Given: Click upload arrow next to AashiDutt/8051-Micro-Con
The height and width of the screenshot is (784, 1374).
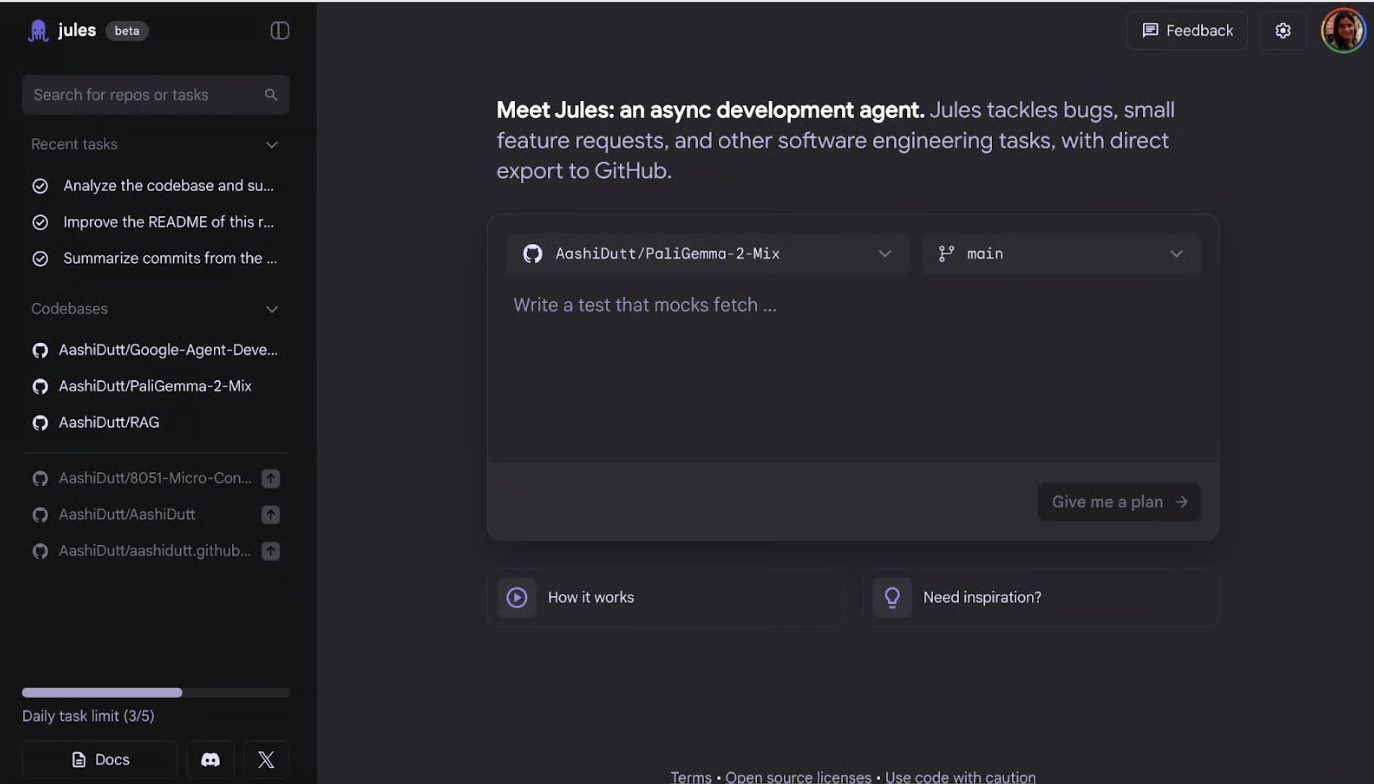Looking at the screenshot, I should point(271,479).
